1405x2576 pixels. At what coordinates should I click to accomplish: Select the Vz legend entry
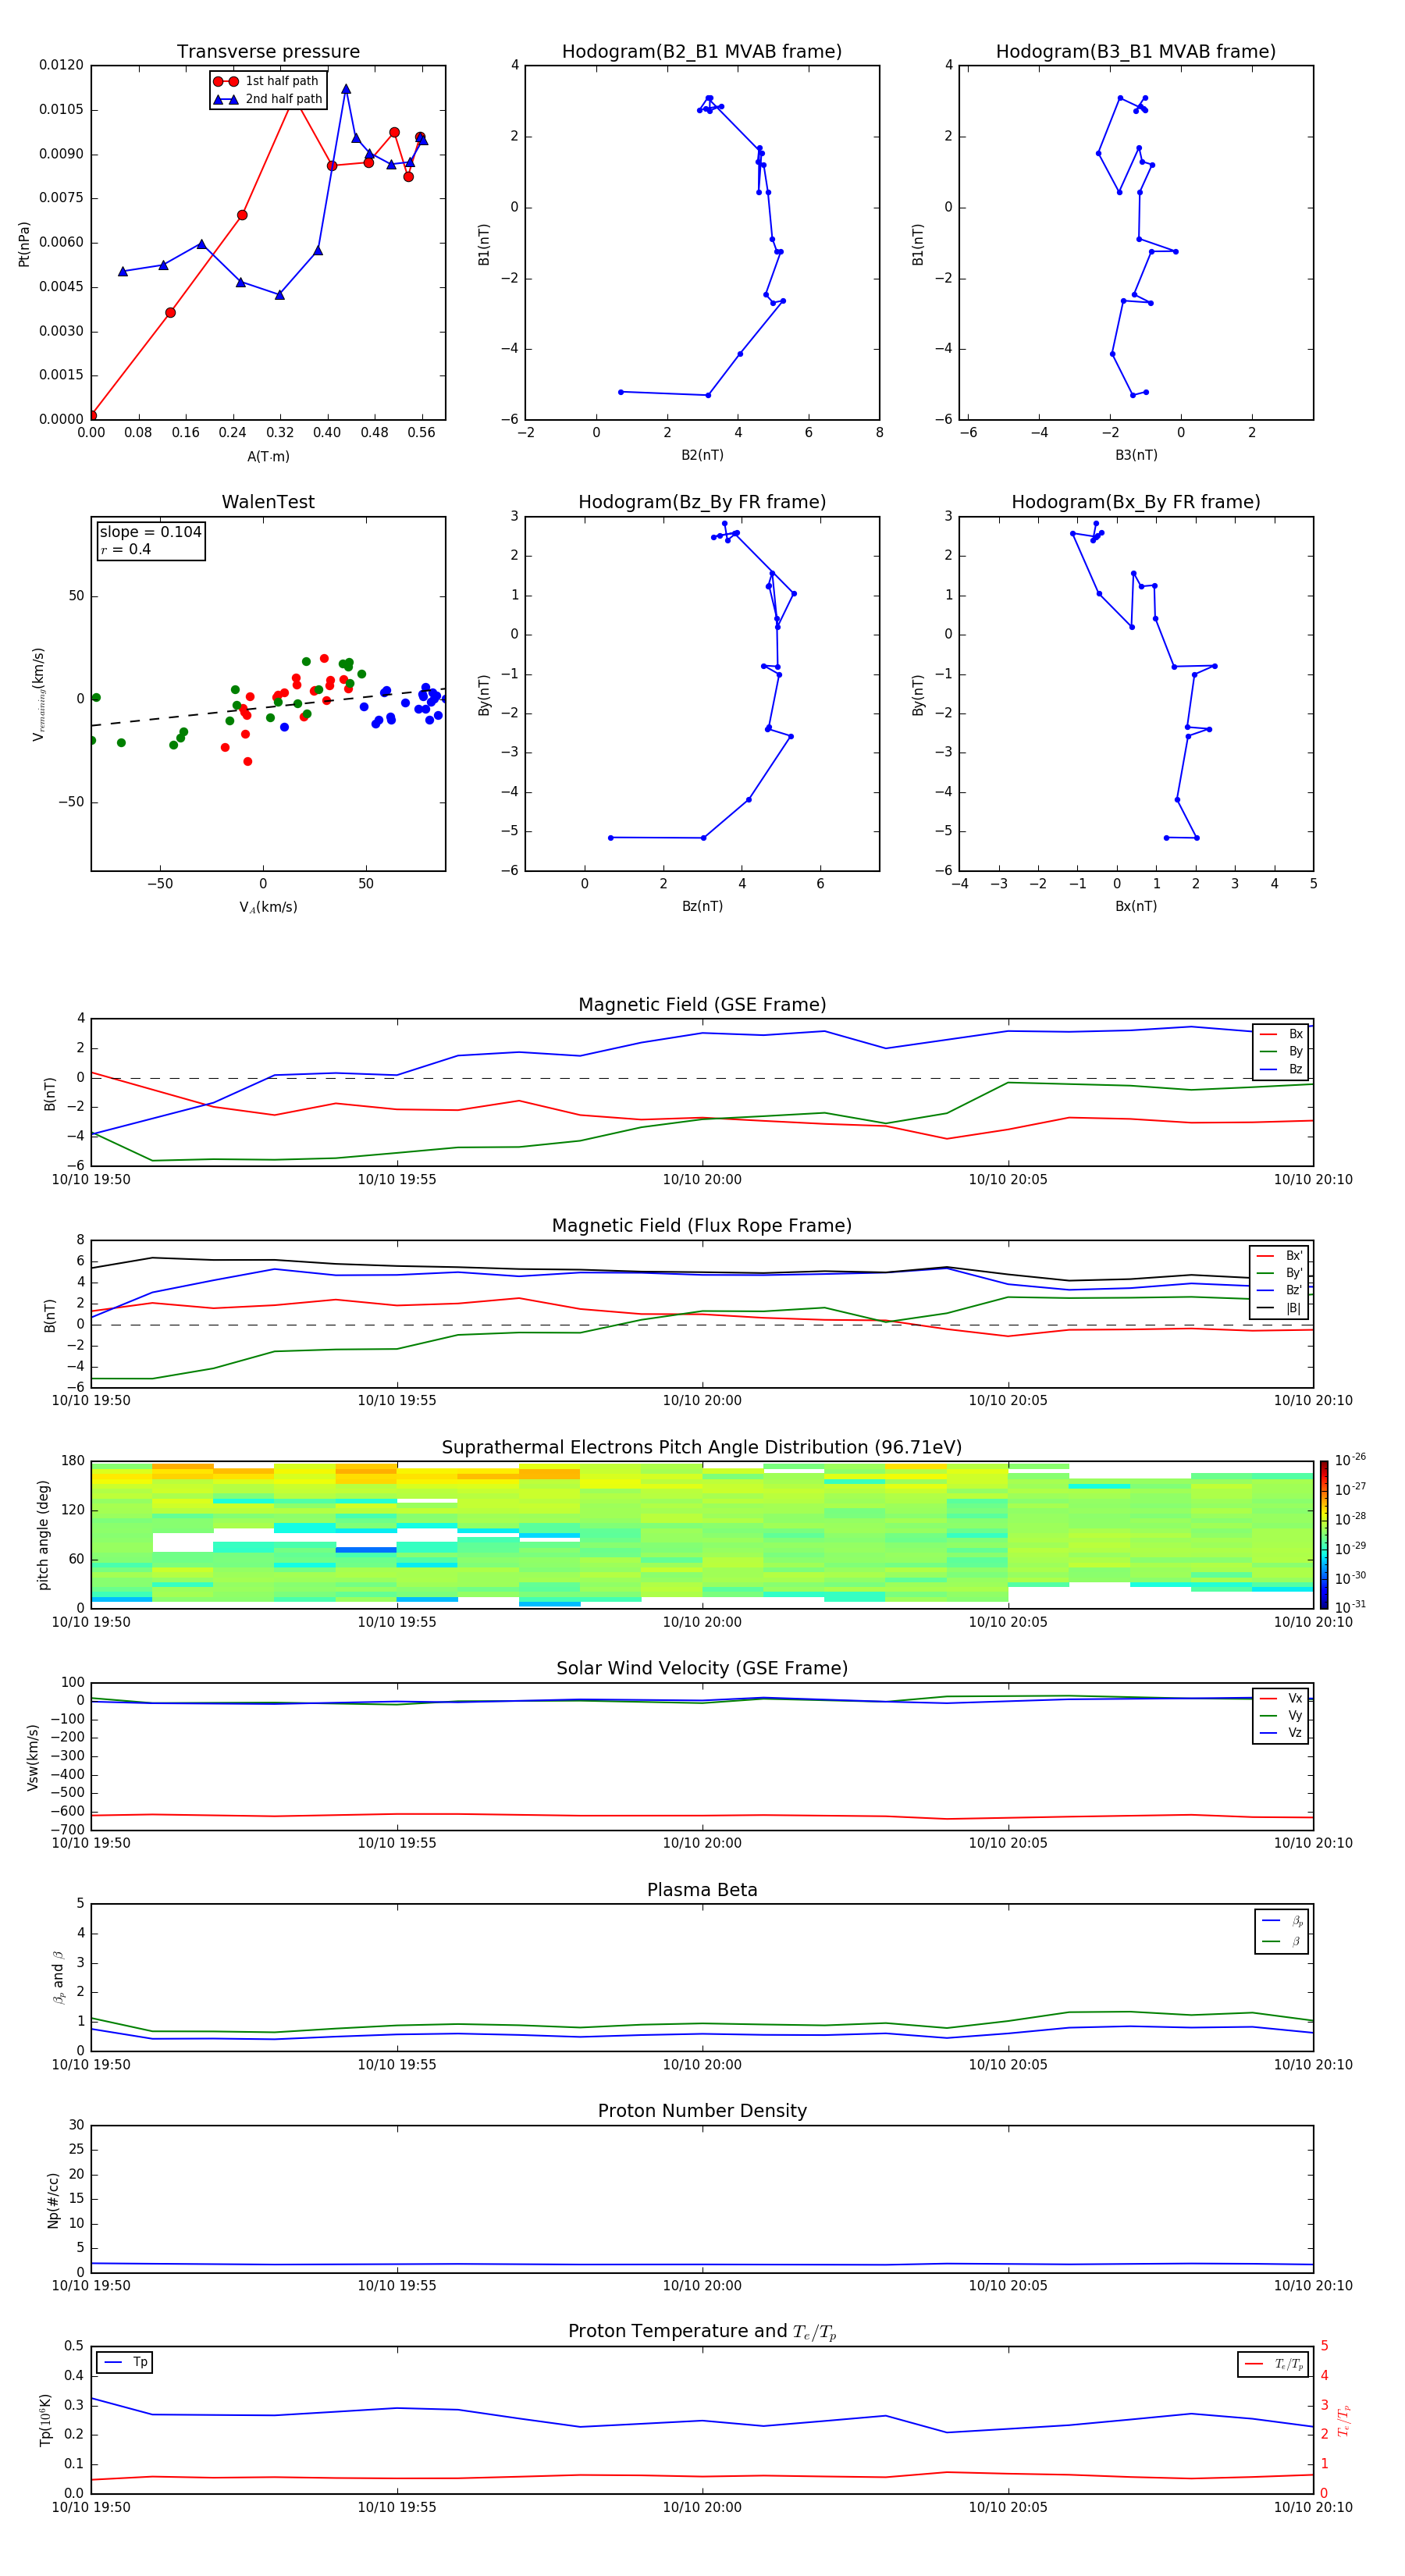pyautogui.click(x=1282, y=1732)
